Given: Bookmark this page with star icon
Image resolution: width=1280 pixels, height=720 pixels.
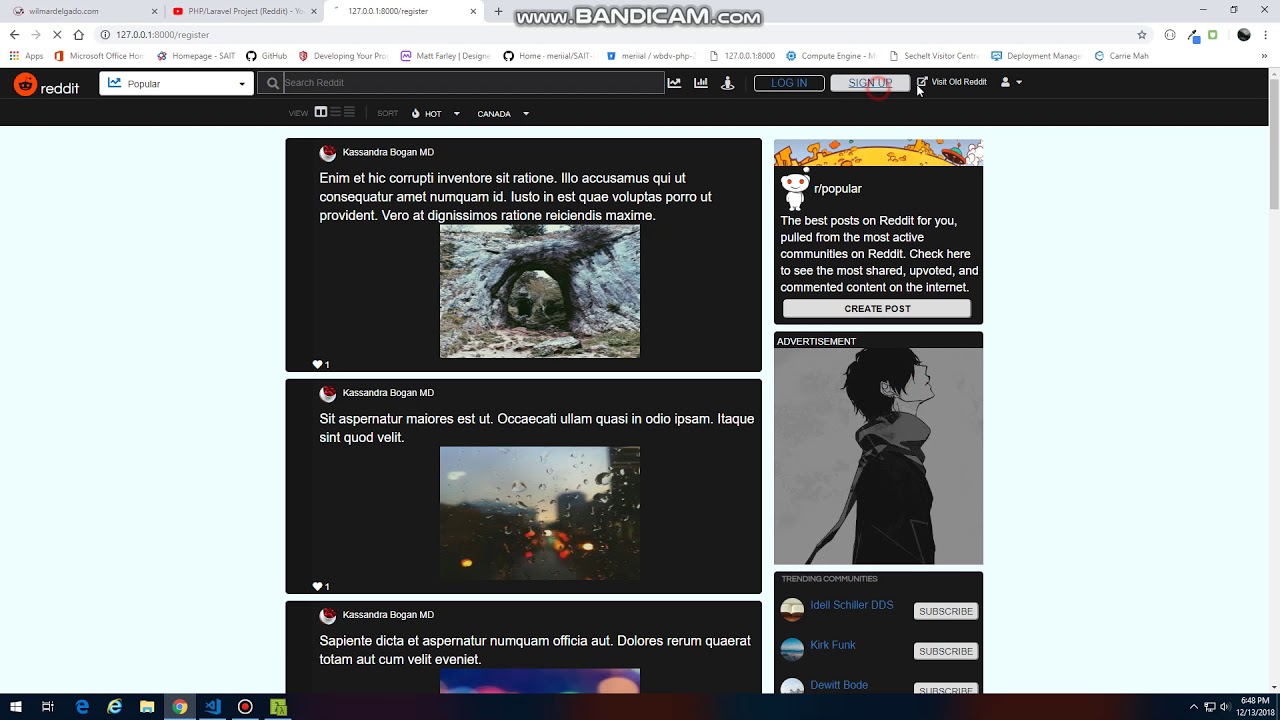Looking at the screenshot, I should pos(1141,34).
